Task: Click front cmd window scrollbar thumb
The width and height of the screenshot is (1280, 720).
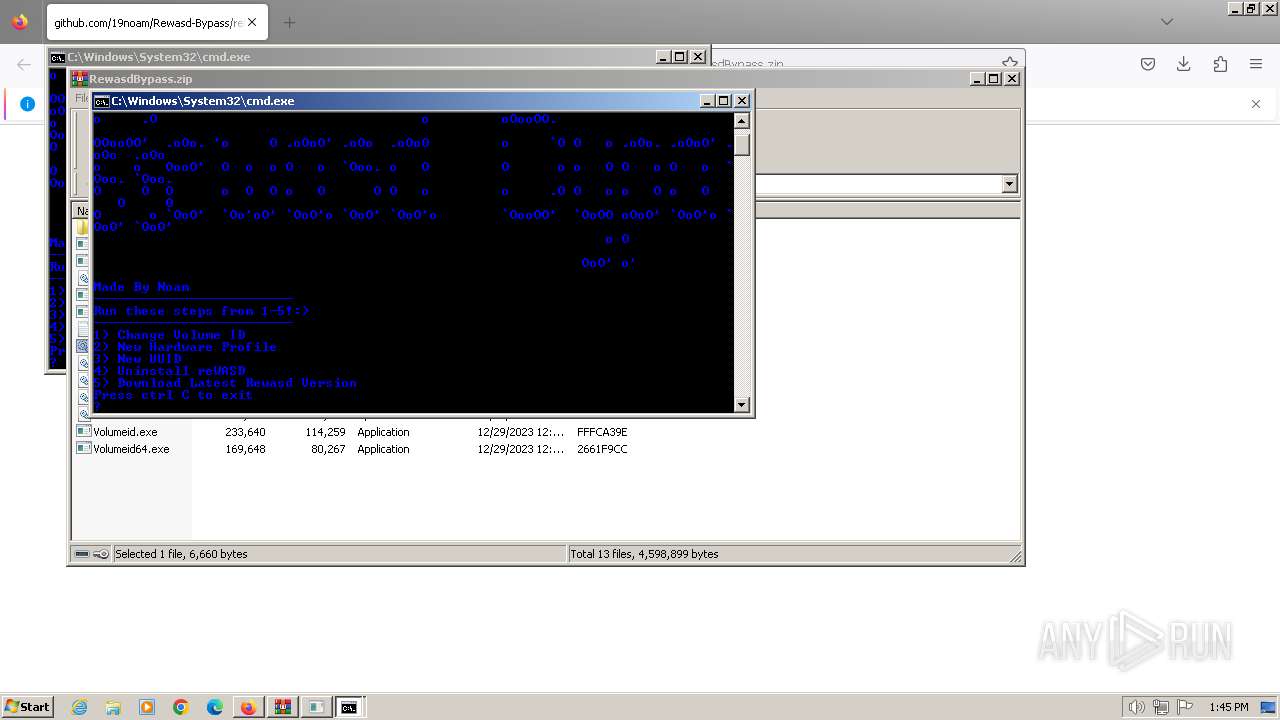Action: click(741, 145)
